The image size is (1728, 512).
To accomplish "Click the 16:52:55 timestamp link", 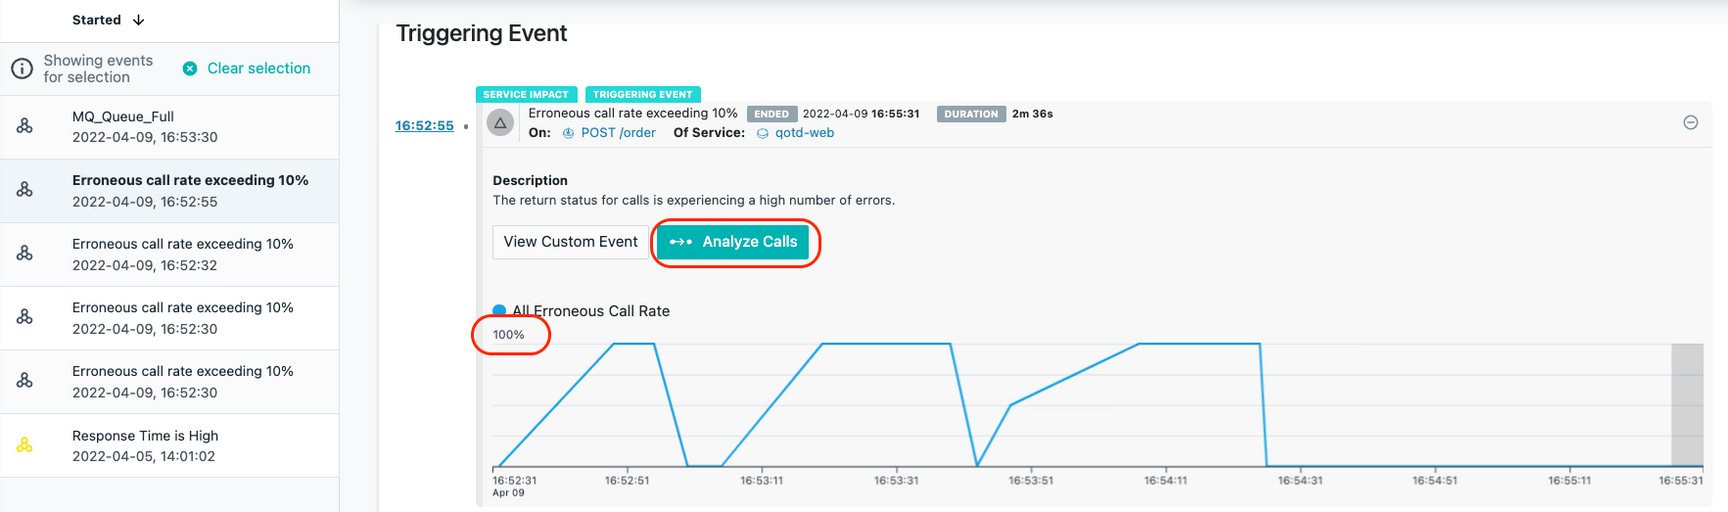I will [424, 126].
